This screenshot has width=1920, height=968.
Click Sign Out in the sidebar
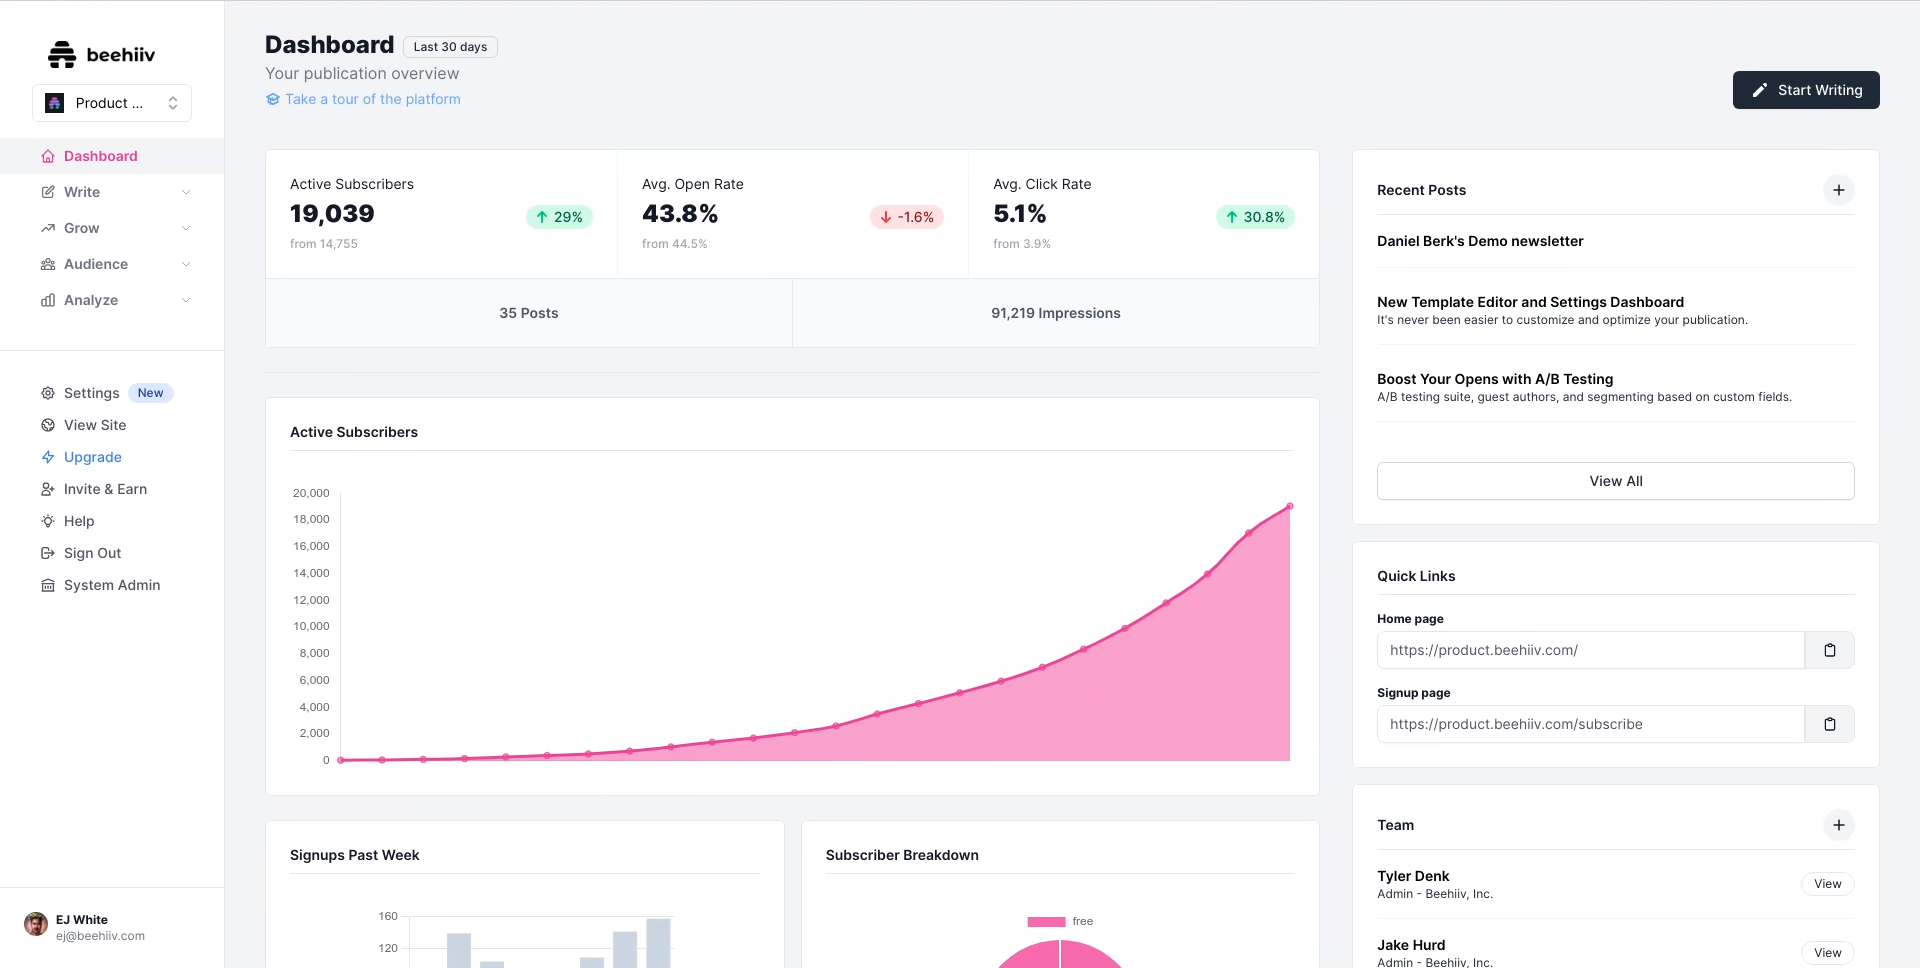click(x=92, y=553)
